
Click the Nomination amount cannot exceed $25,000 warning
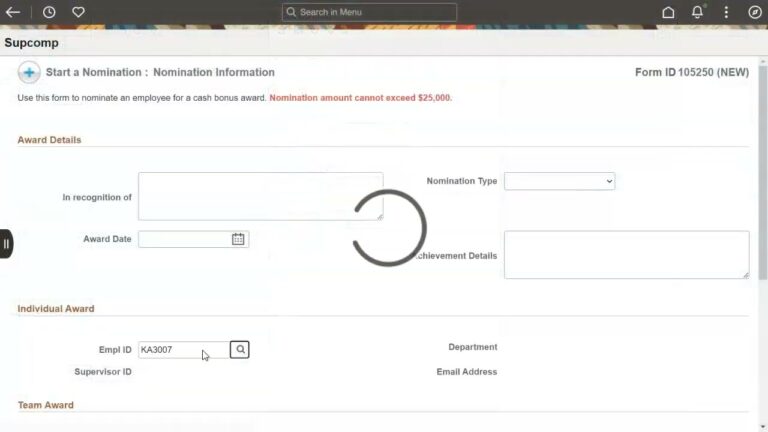(x=360, y=98)
